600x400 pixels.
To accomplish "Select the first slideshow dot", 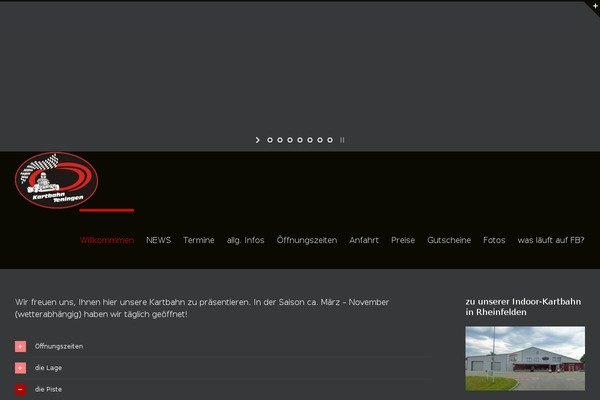I will 270,140.
